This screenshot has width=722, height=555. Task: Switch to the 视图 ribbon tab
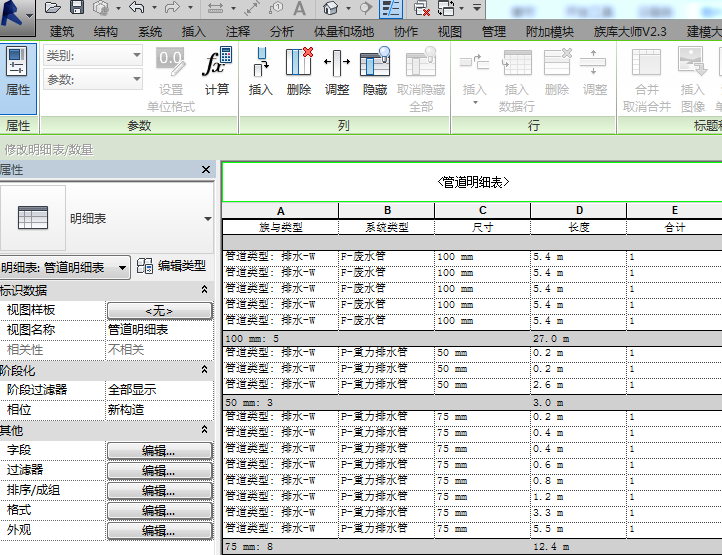[450, 32]
